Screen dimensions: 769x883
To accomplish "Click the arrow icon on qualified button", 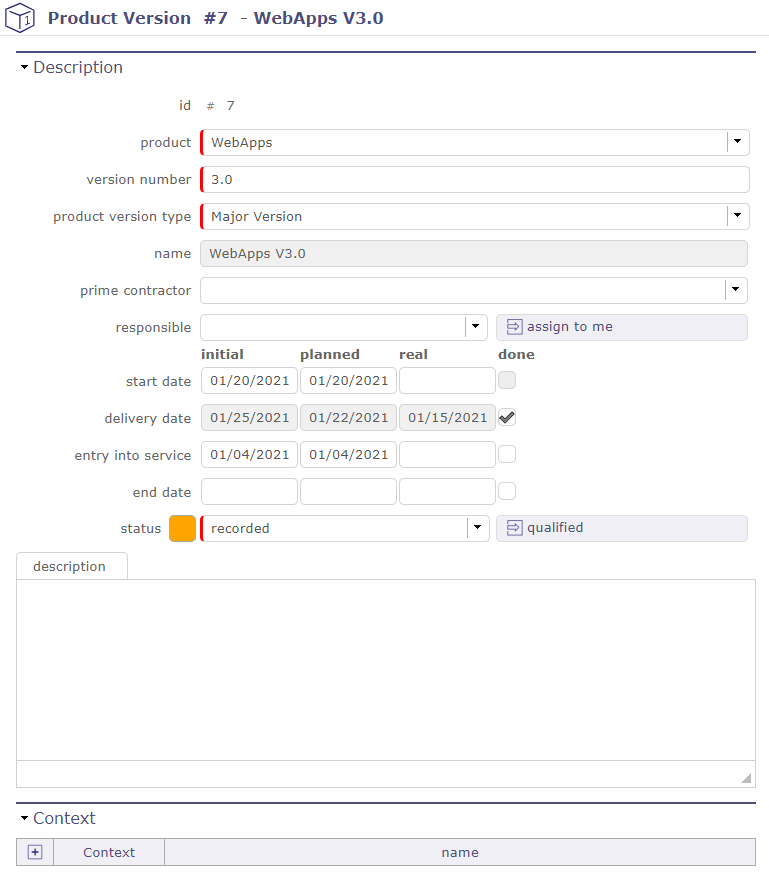I will [514, 528].
